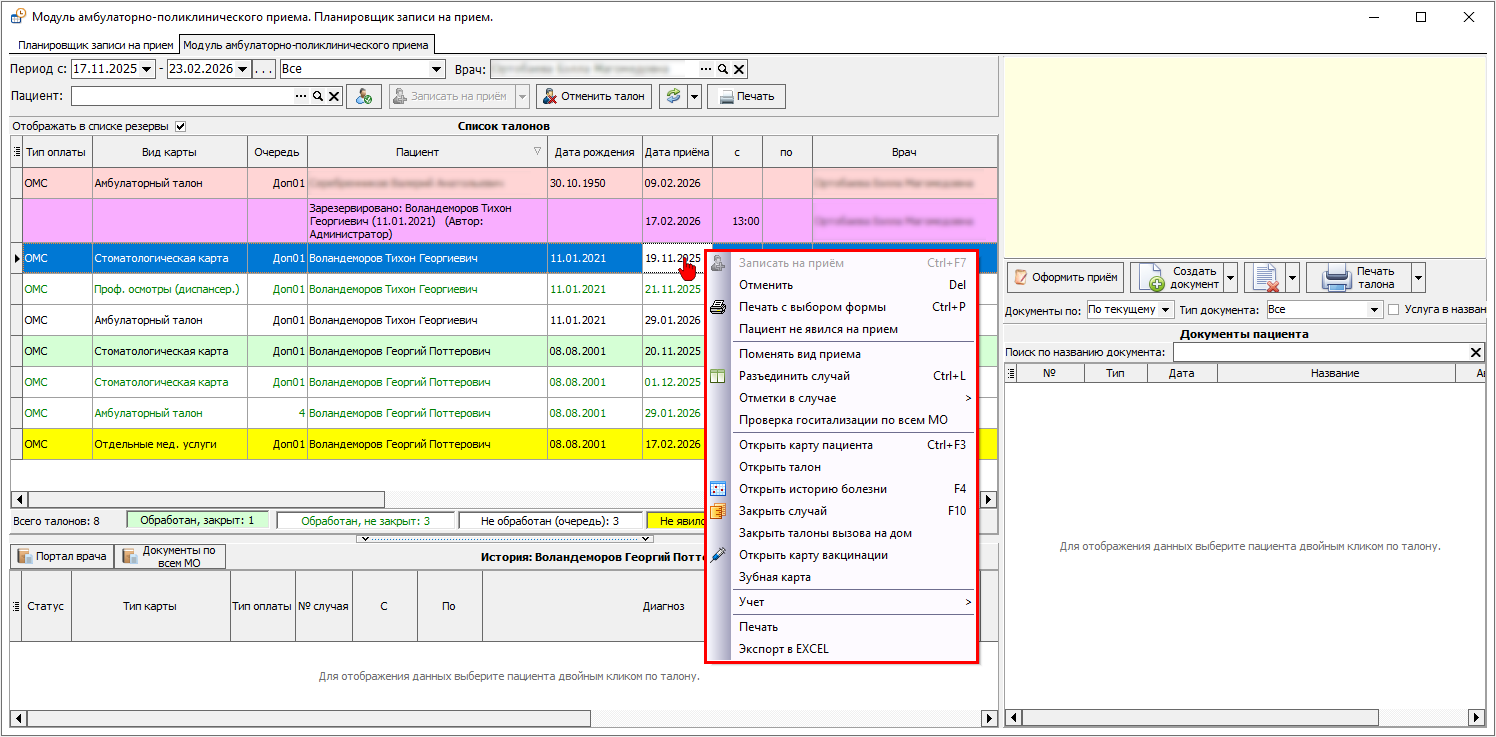This screenshot has width=1496, height=737.
Task: Click the green refresh arrows icon
Action: [x=673, y=96]
